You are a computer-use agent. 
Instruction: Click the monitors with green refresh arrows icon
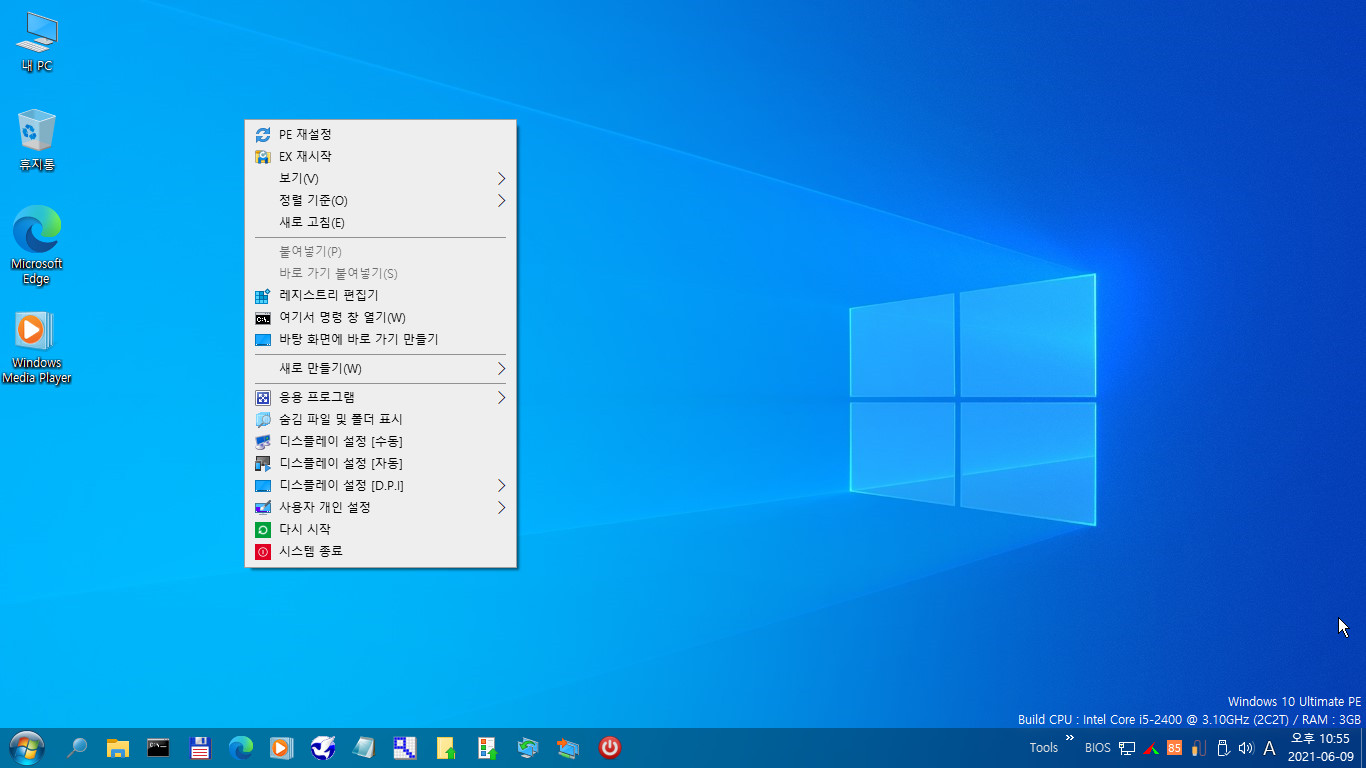click(528, 747)
